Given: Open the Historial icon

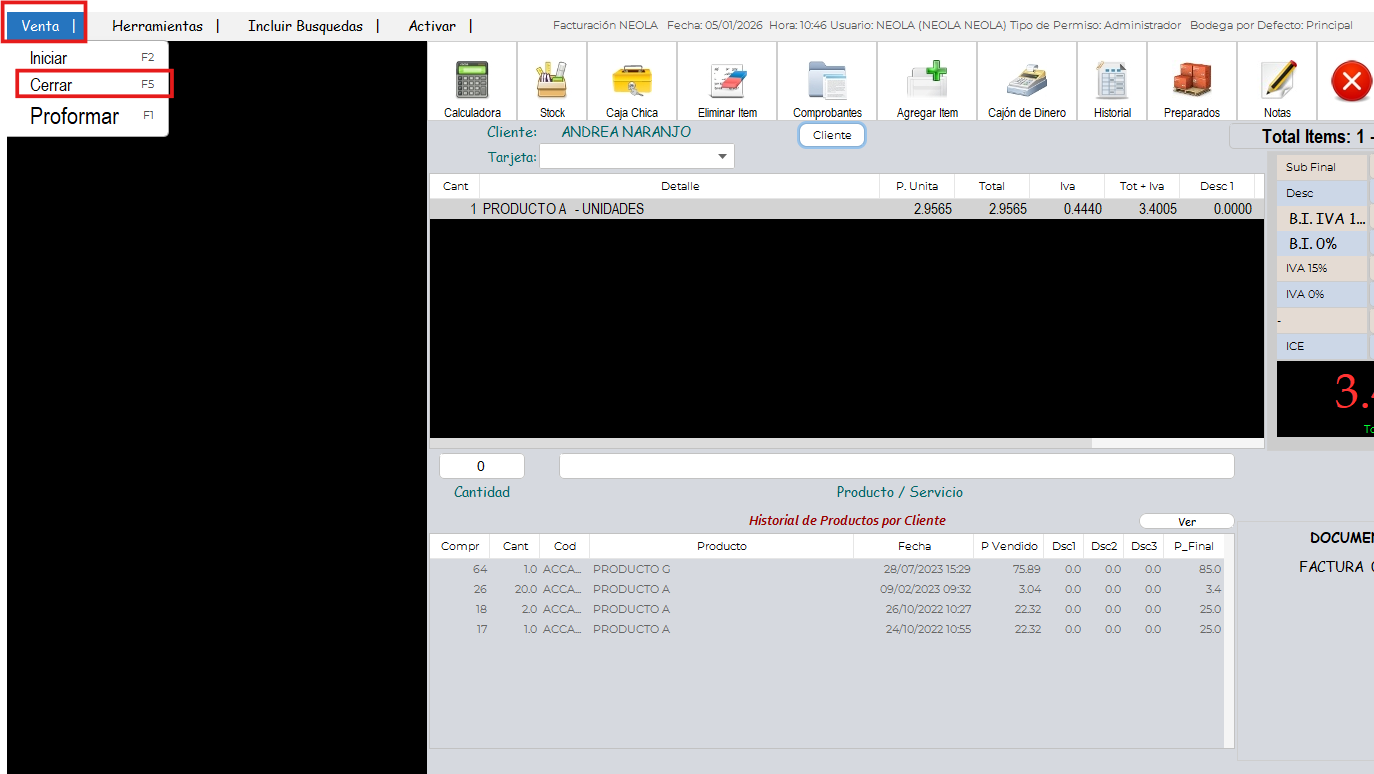Looking at the screenshot, I should point(1112,81).
